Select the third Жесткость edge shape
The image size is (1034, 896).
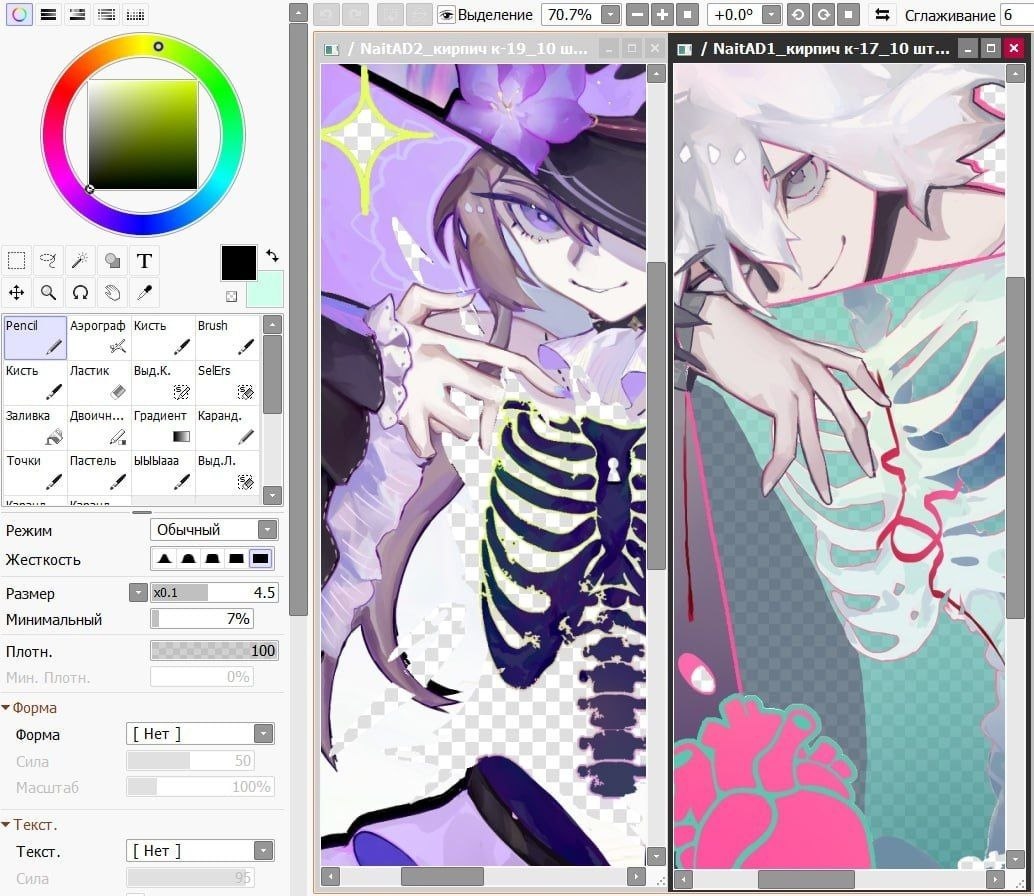[x=212, y=559]
